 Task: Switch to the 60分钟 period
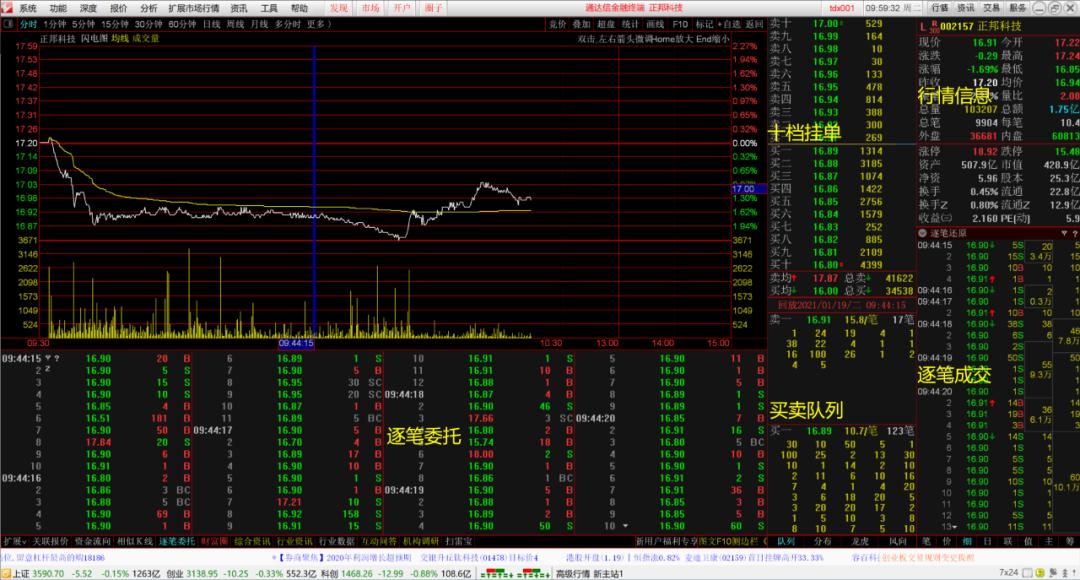click(182, 24)
